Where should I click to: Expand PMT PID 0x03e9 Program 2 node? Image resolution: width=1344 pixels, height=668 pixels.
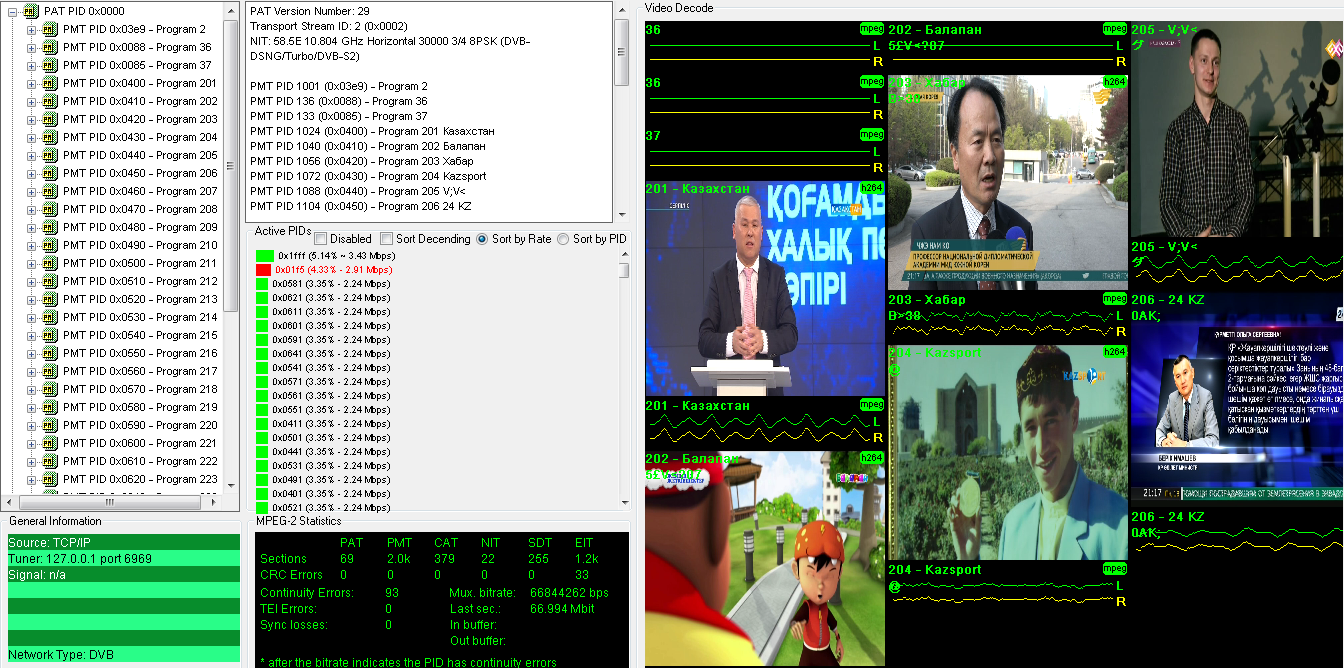[x=31, y=29]
